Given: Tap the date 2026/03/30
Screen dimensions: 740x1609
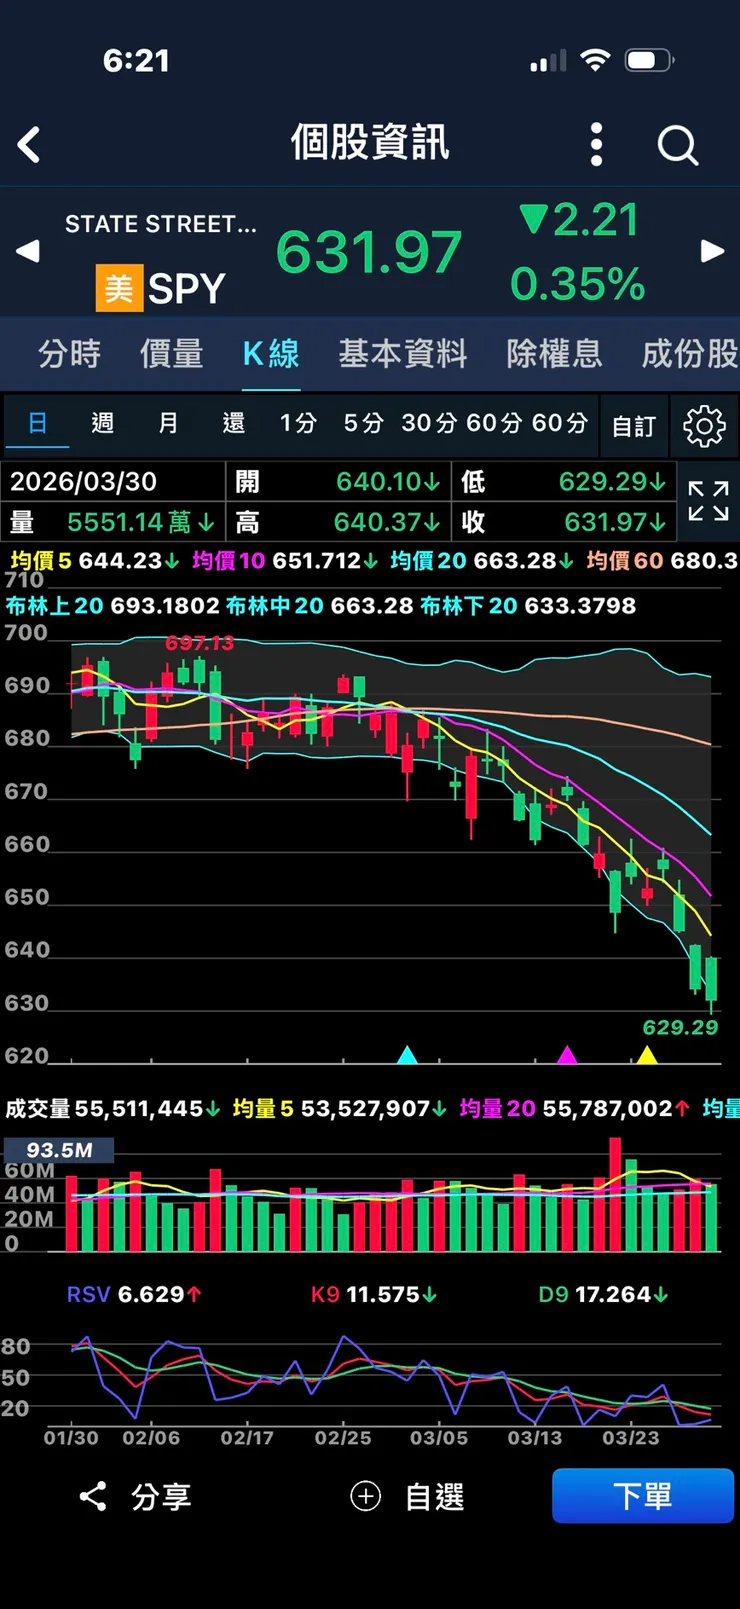Looking at the screenshot, I should 84,481.
